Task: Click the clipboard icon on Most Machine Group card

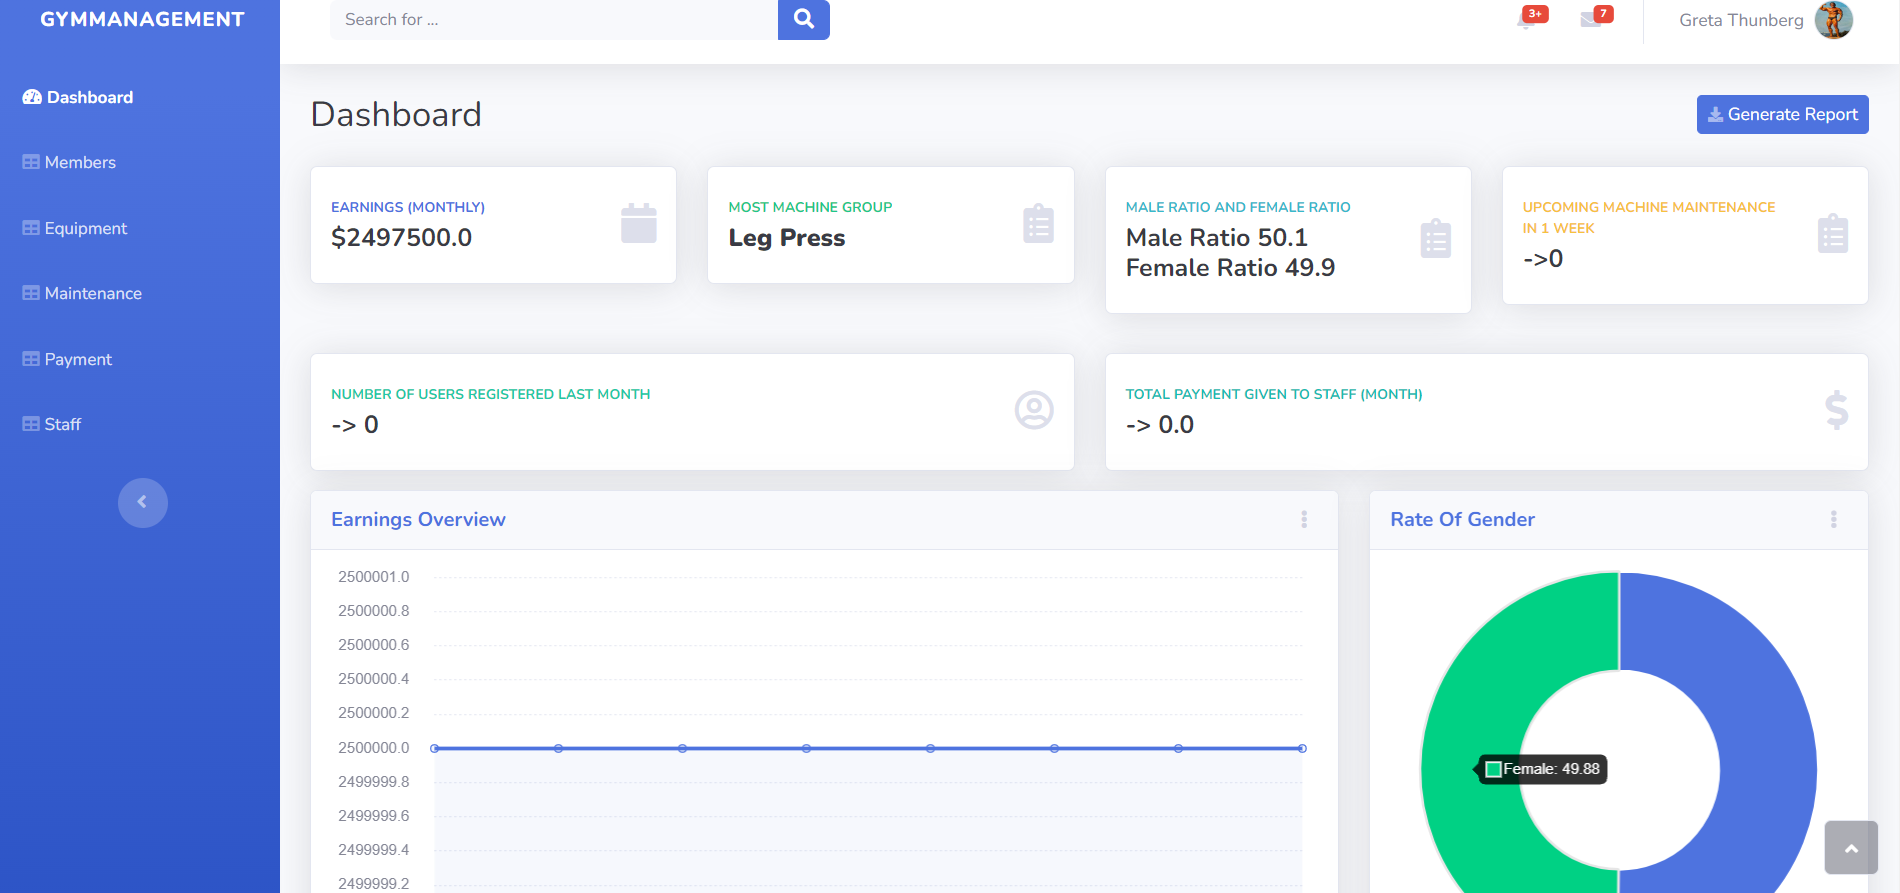Action: click(1038, 223)
